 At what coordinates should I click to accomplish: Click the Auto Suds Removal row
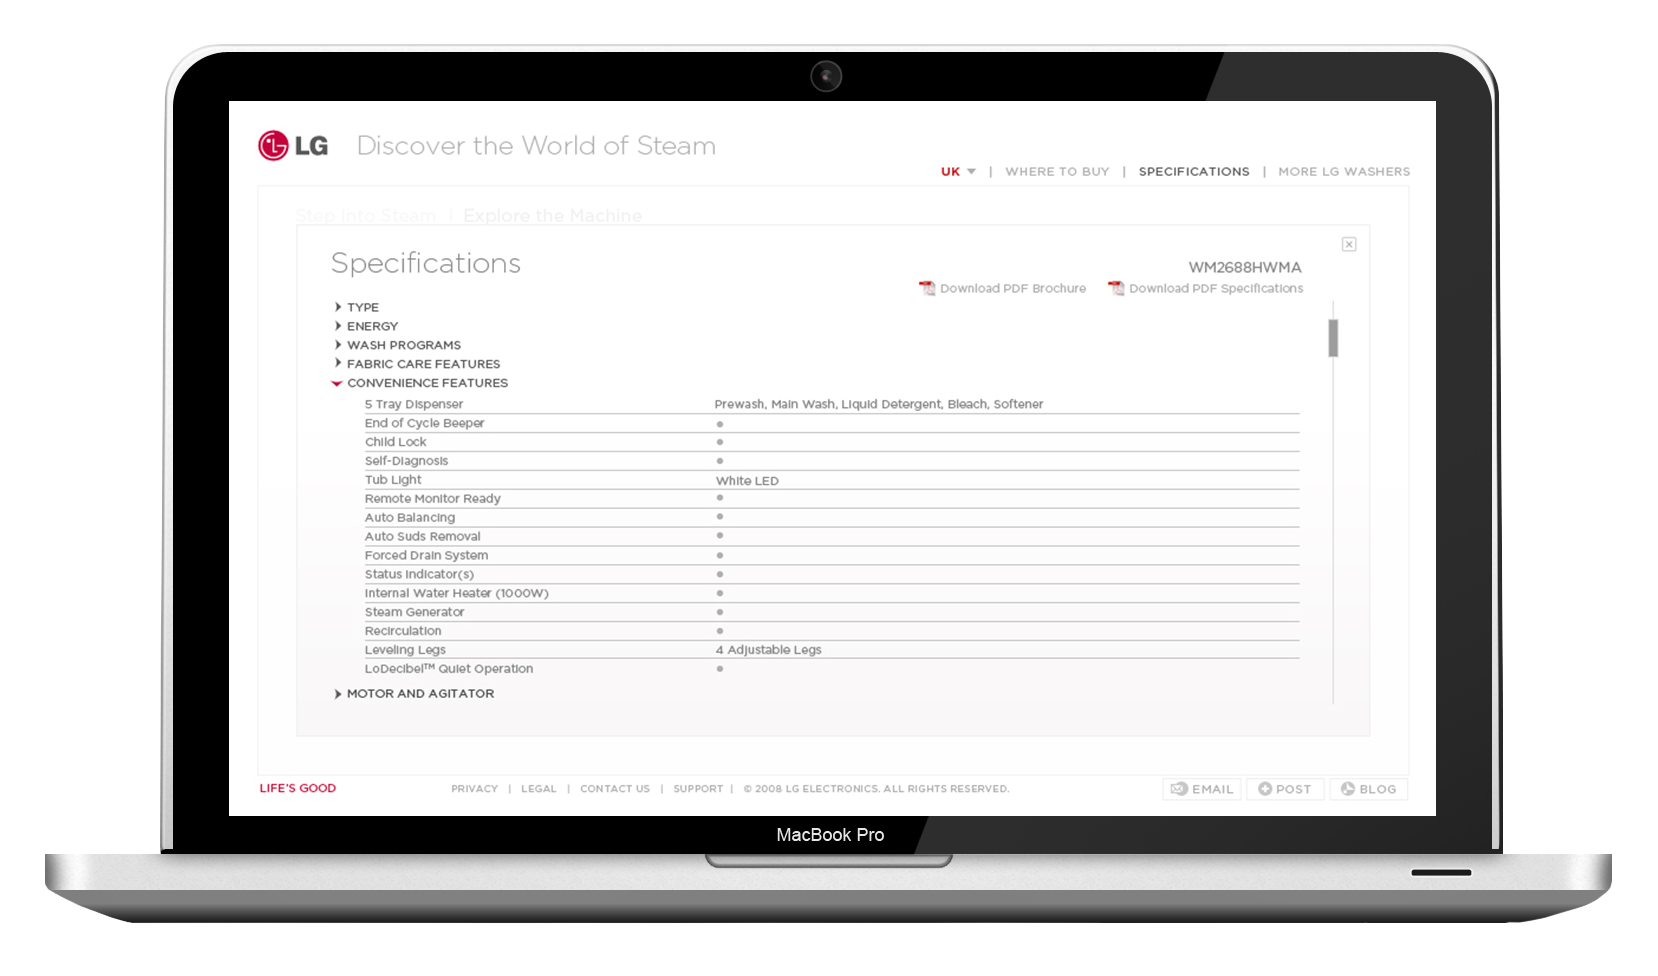[x=831, y=537]
